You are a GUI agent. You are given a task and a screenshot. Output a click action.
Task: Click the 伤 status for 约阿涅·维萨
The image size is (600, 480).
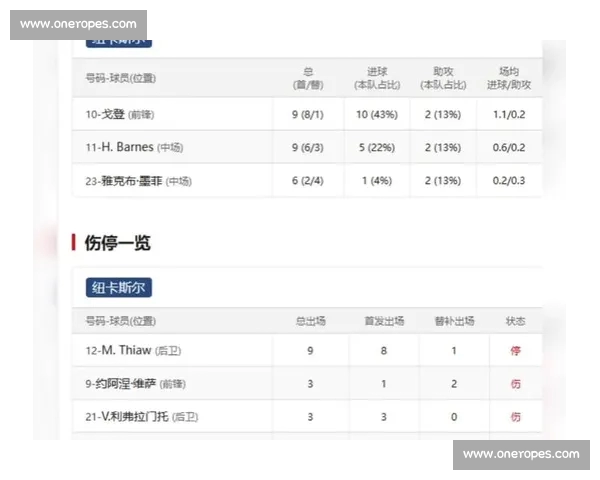515,384
